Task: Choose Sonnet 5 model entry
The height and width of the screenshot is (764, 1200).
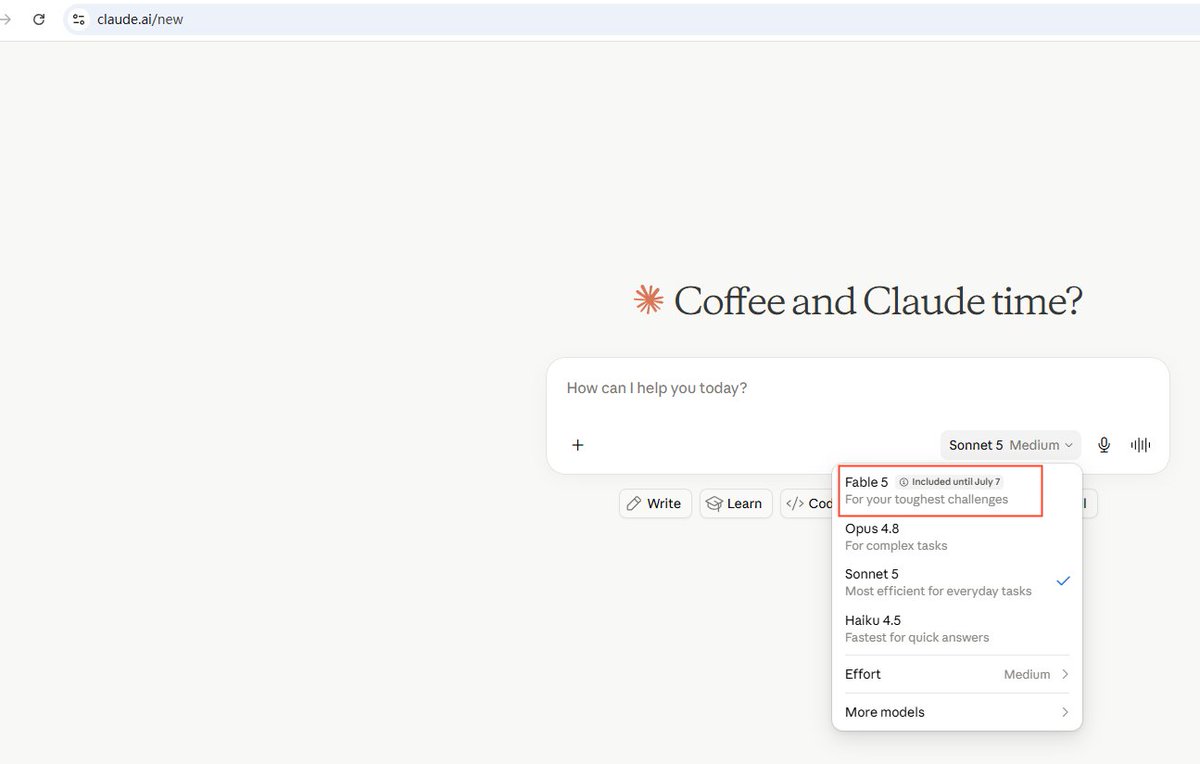Action: pos(957,582)
